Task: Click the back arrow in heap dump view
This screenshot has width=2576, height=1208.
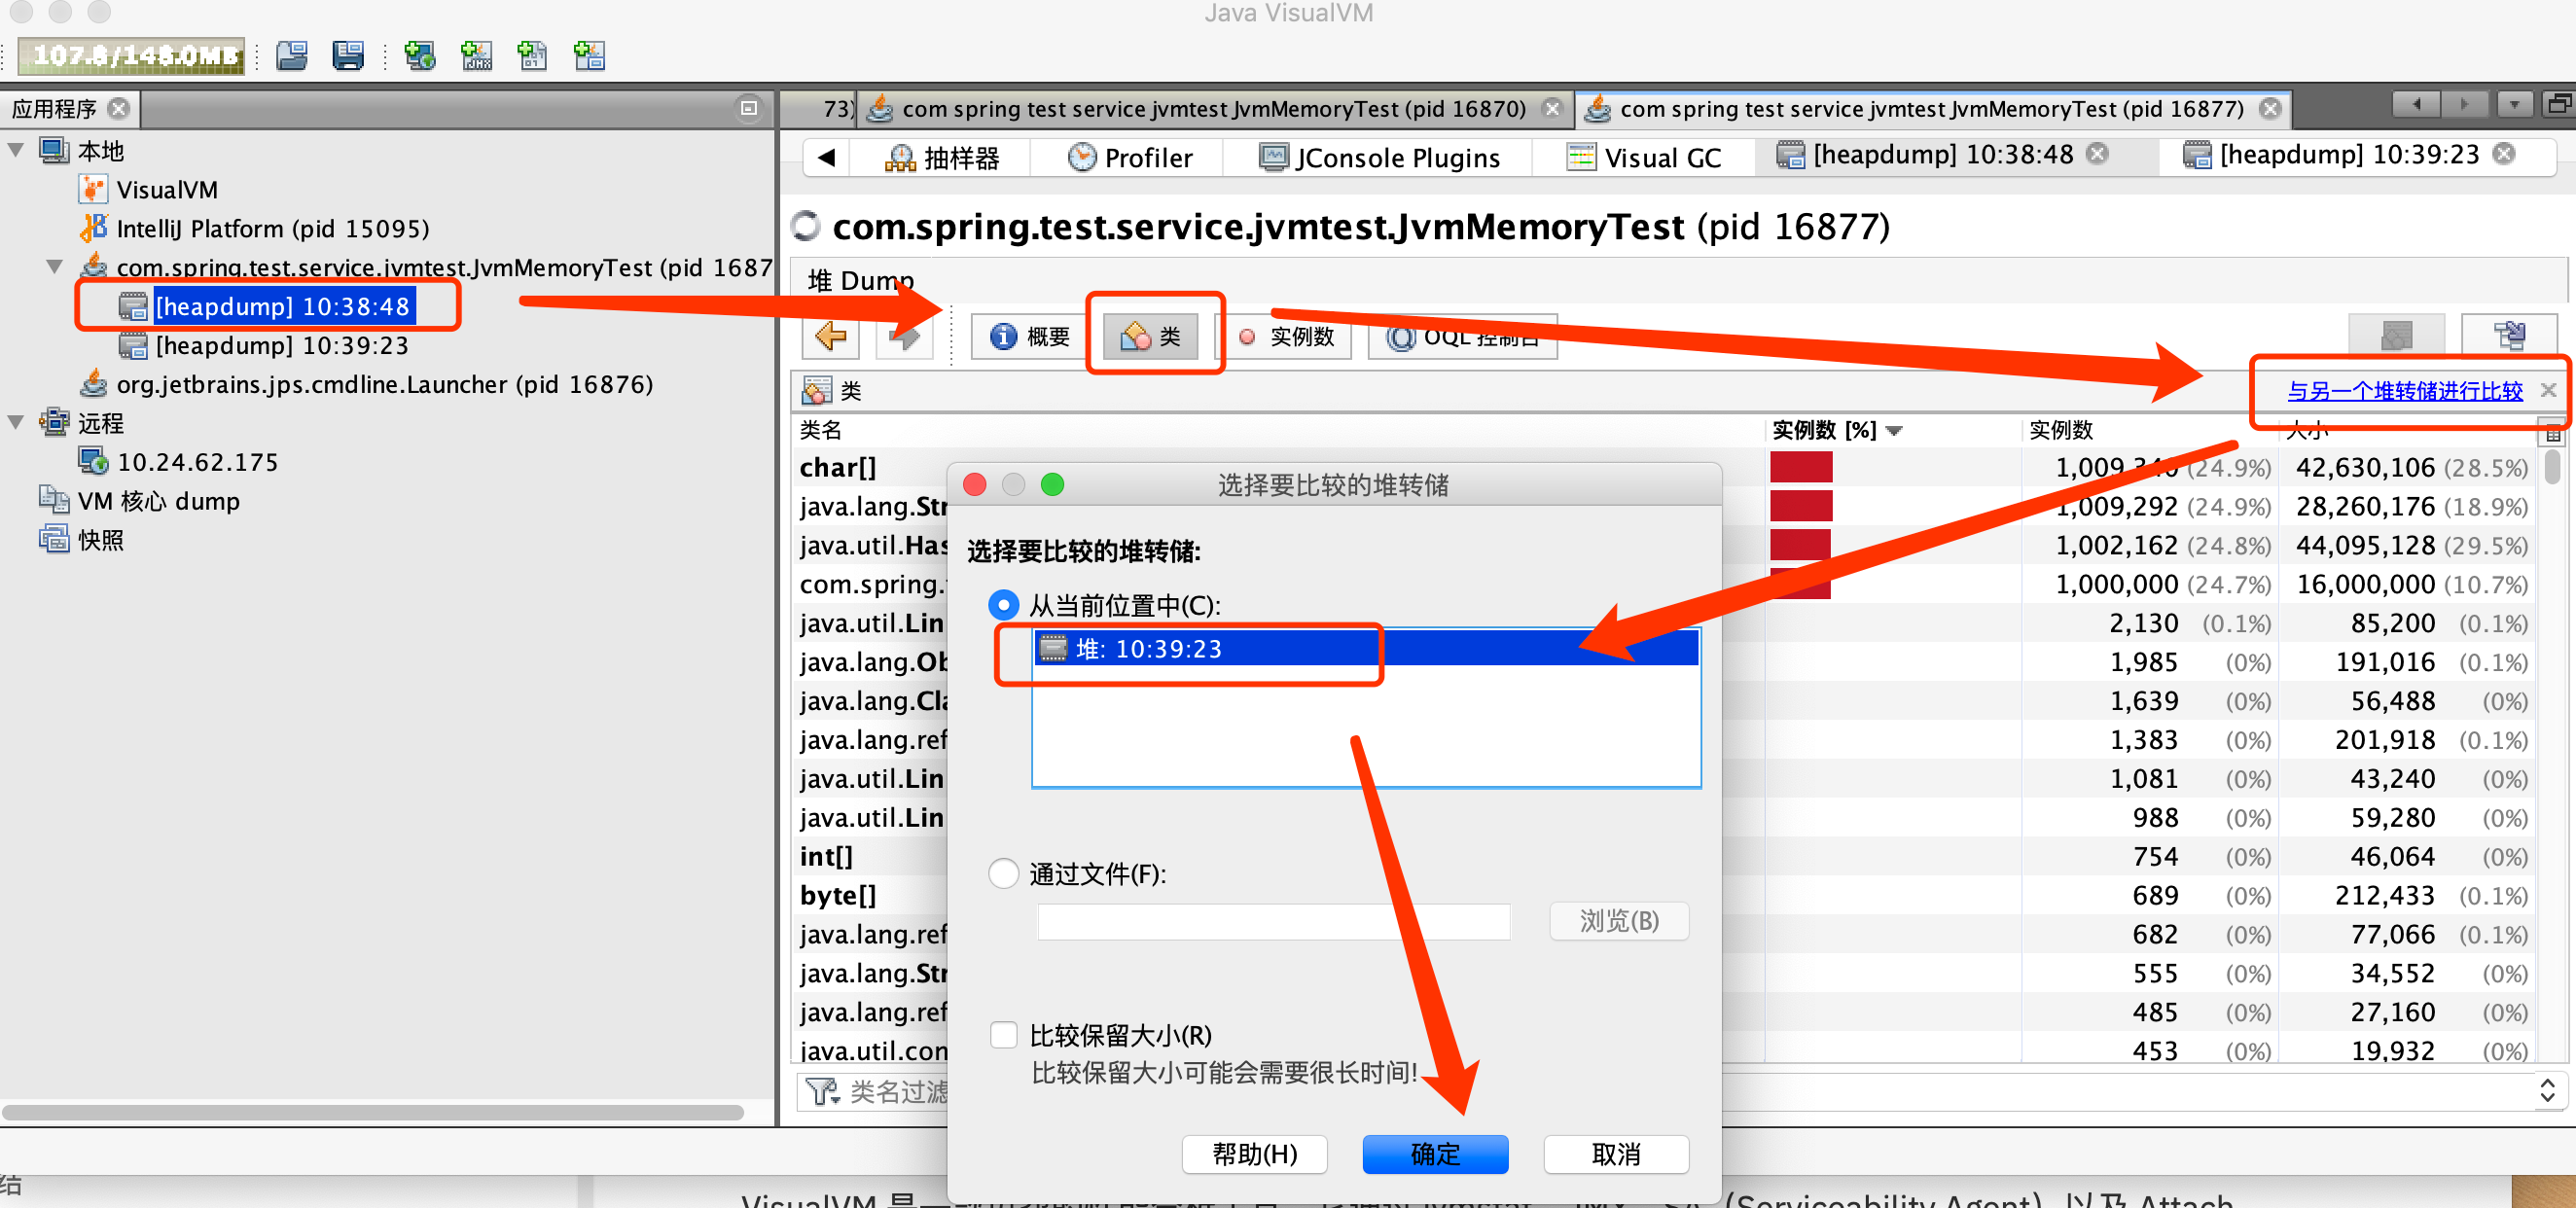Action: click(x=830, y=336)
